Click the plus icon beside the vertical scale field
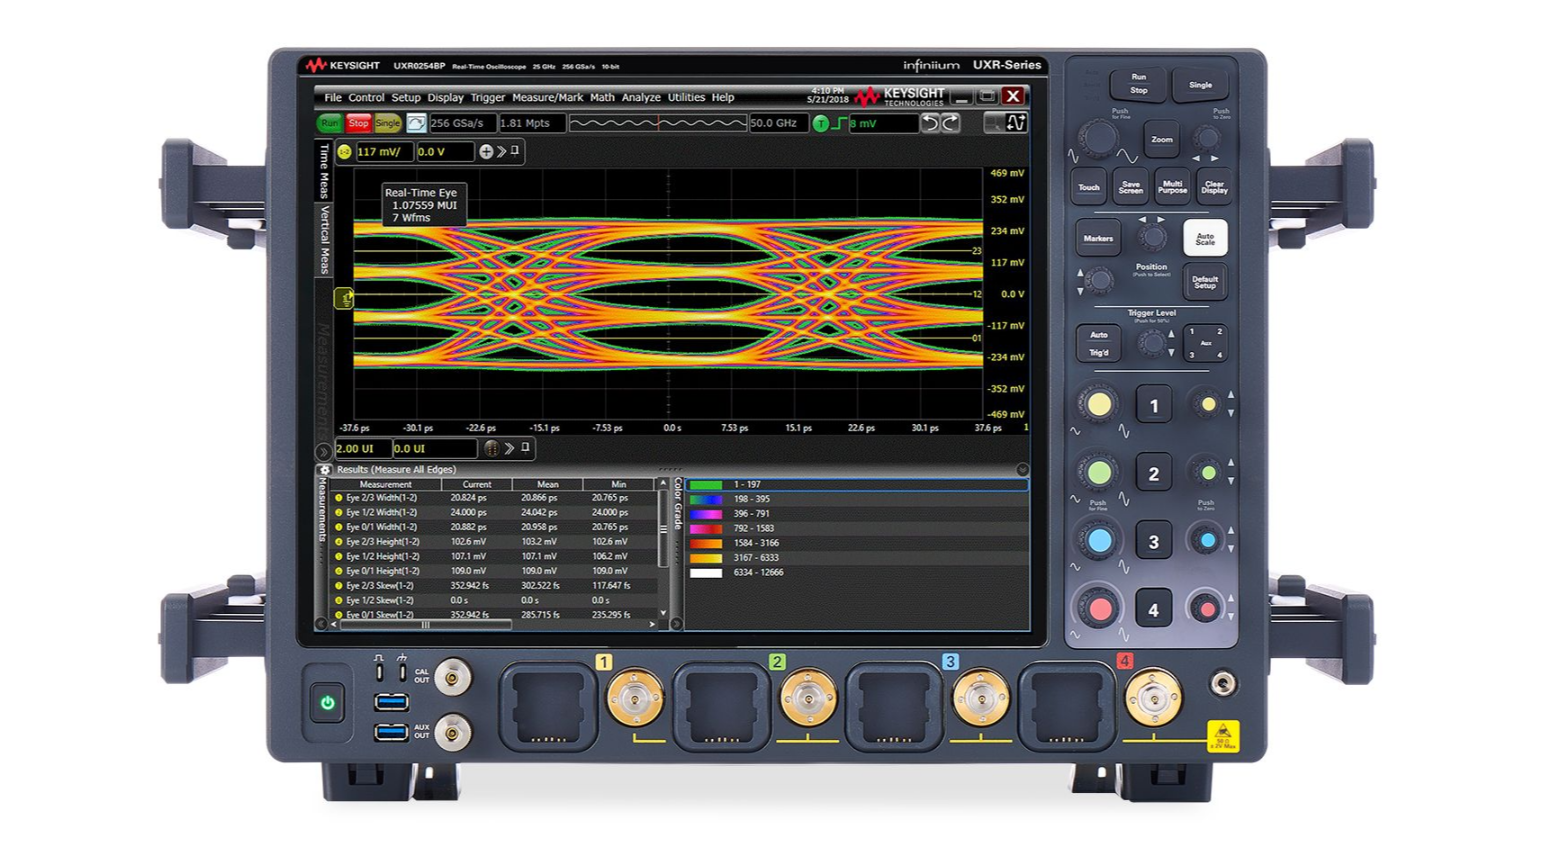The height and width of the screenshot is (842, 1560). coord(486,152)
